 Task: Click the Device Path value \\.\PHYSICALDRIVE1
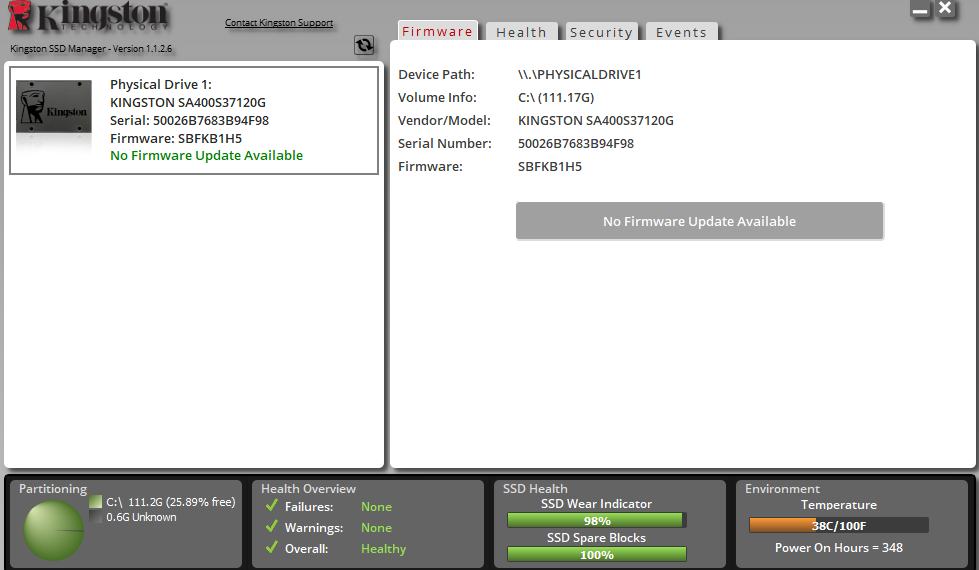tap(579, 74)
